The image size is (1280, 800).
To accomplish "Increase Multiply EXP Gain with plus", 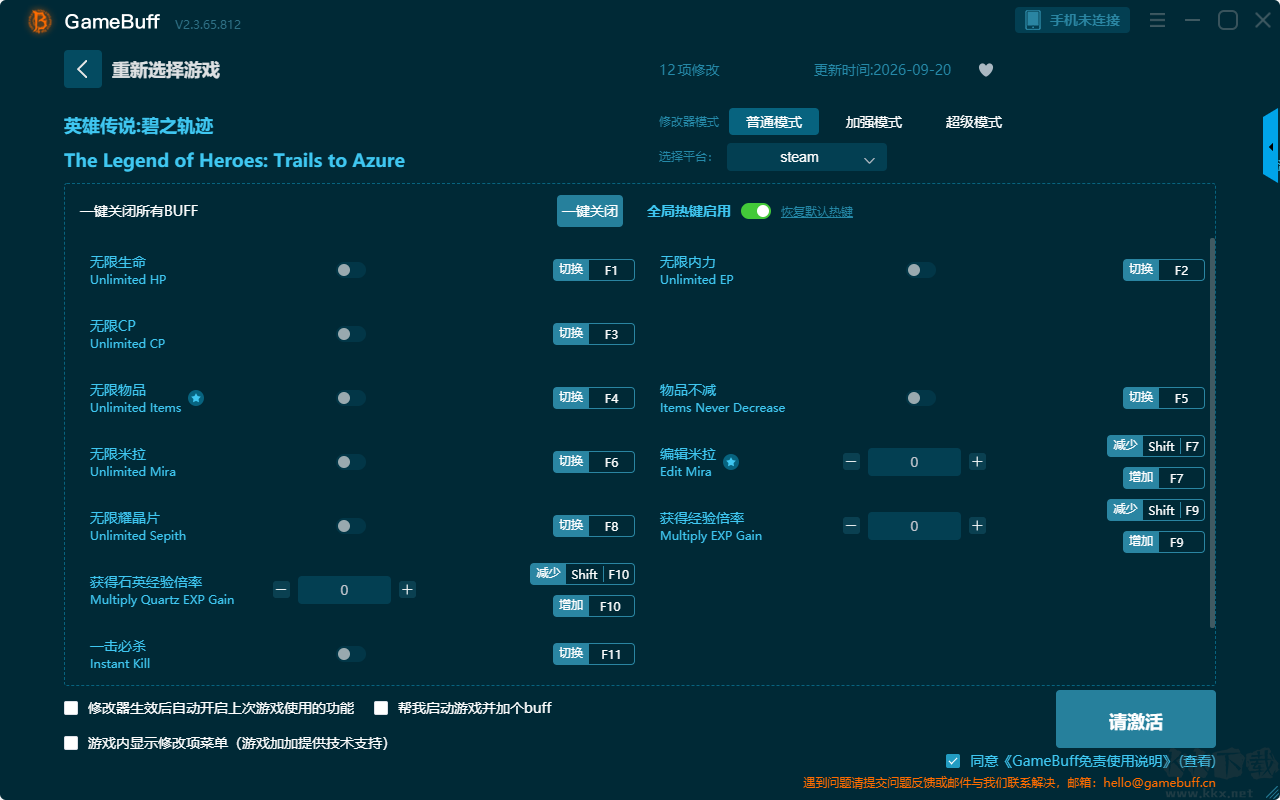I will pos(978,526).
